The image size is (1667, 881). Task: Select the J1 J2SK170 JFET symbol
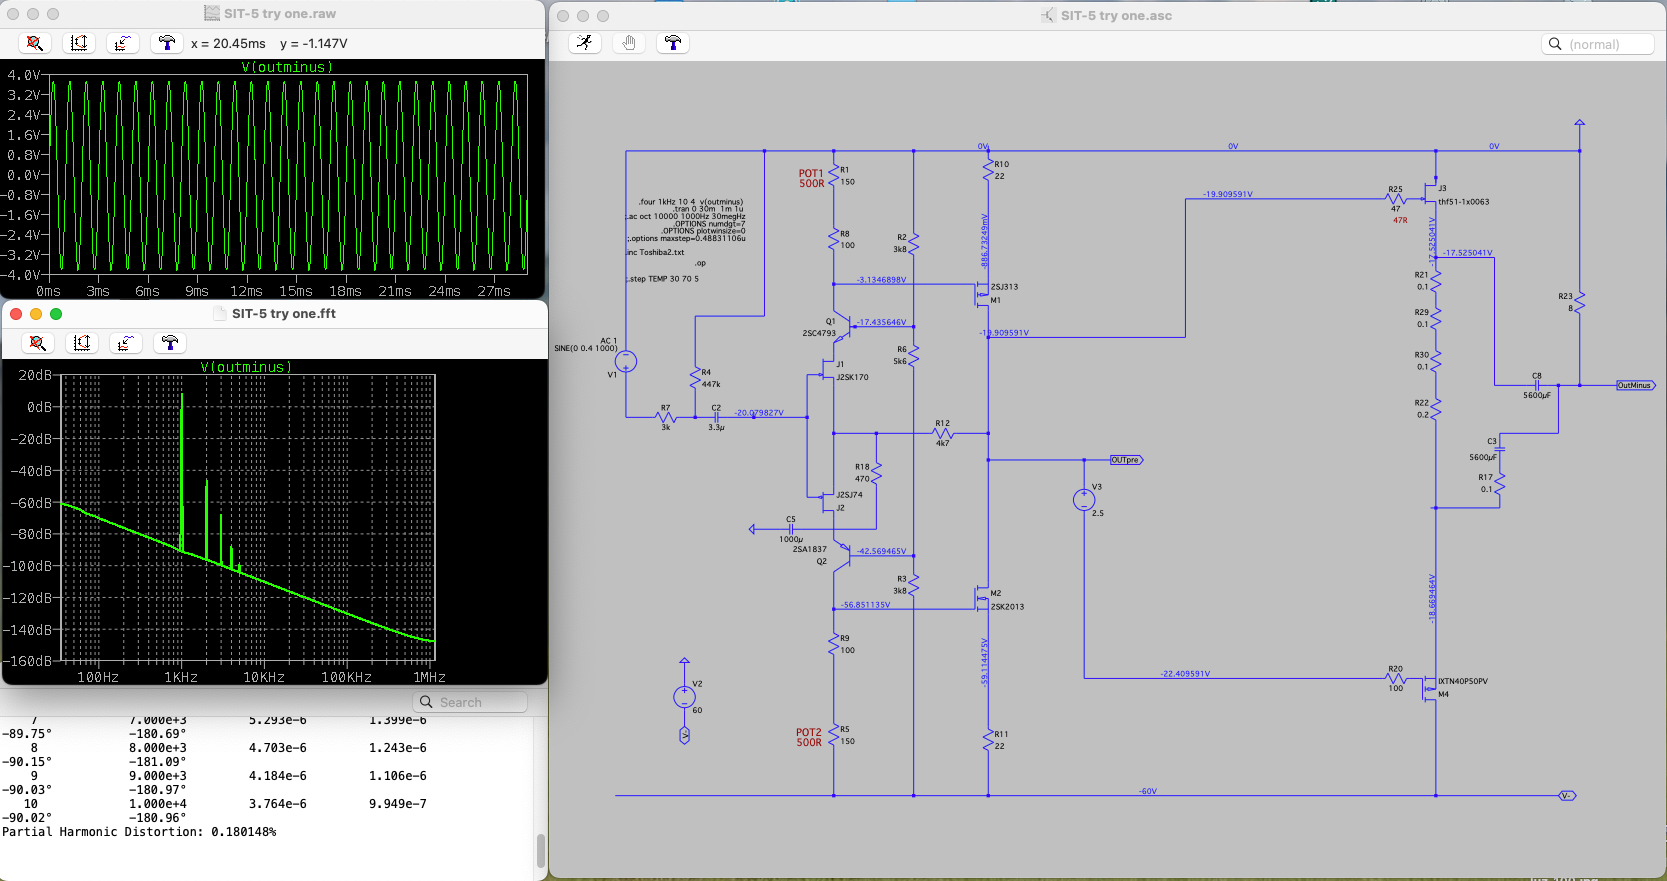(827, 372)
